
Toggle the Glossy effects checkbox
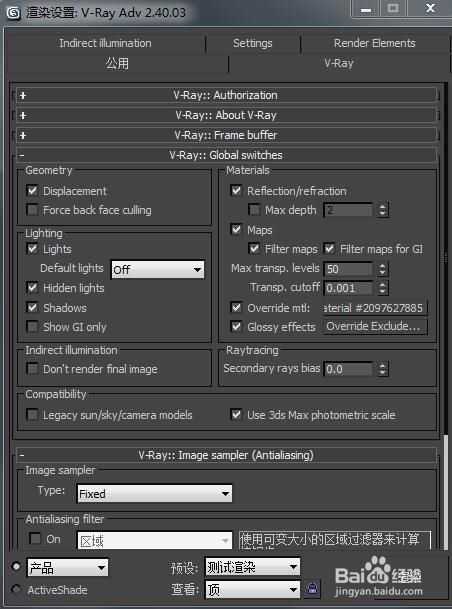pyautogui.click(x=236, y=327)
